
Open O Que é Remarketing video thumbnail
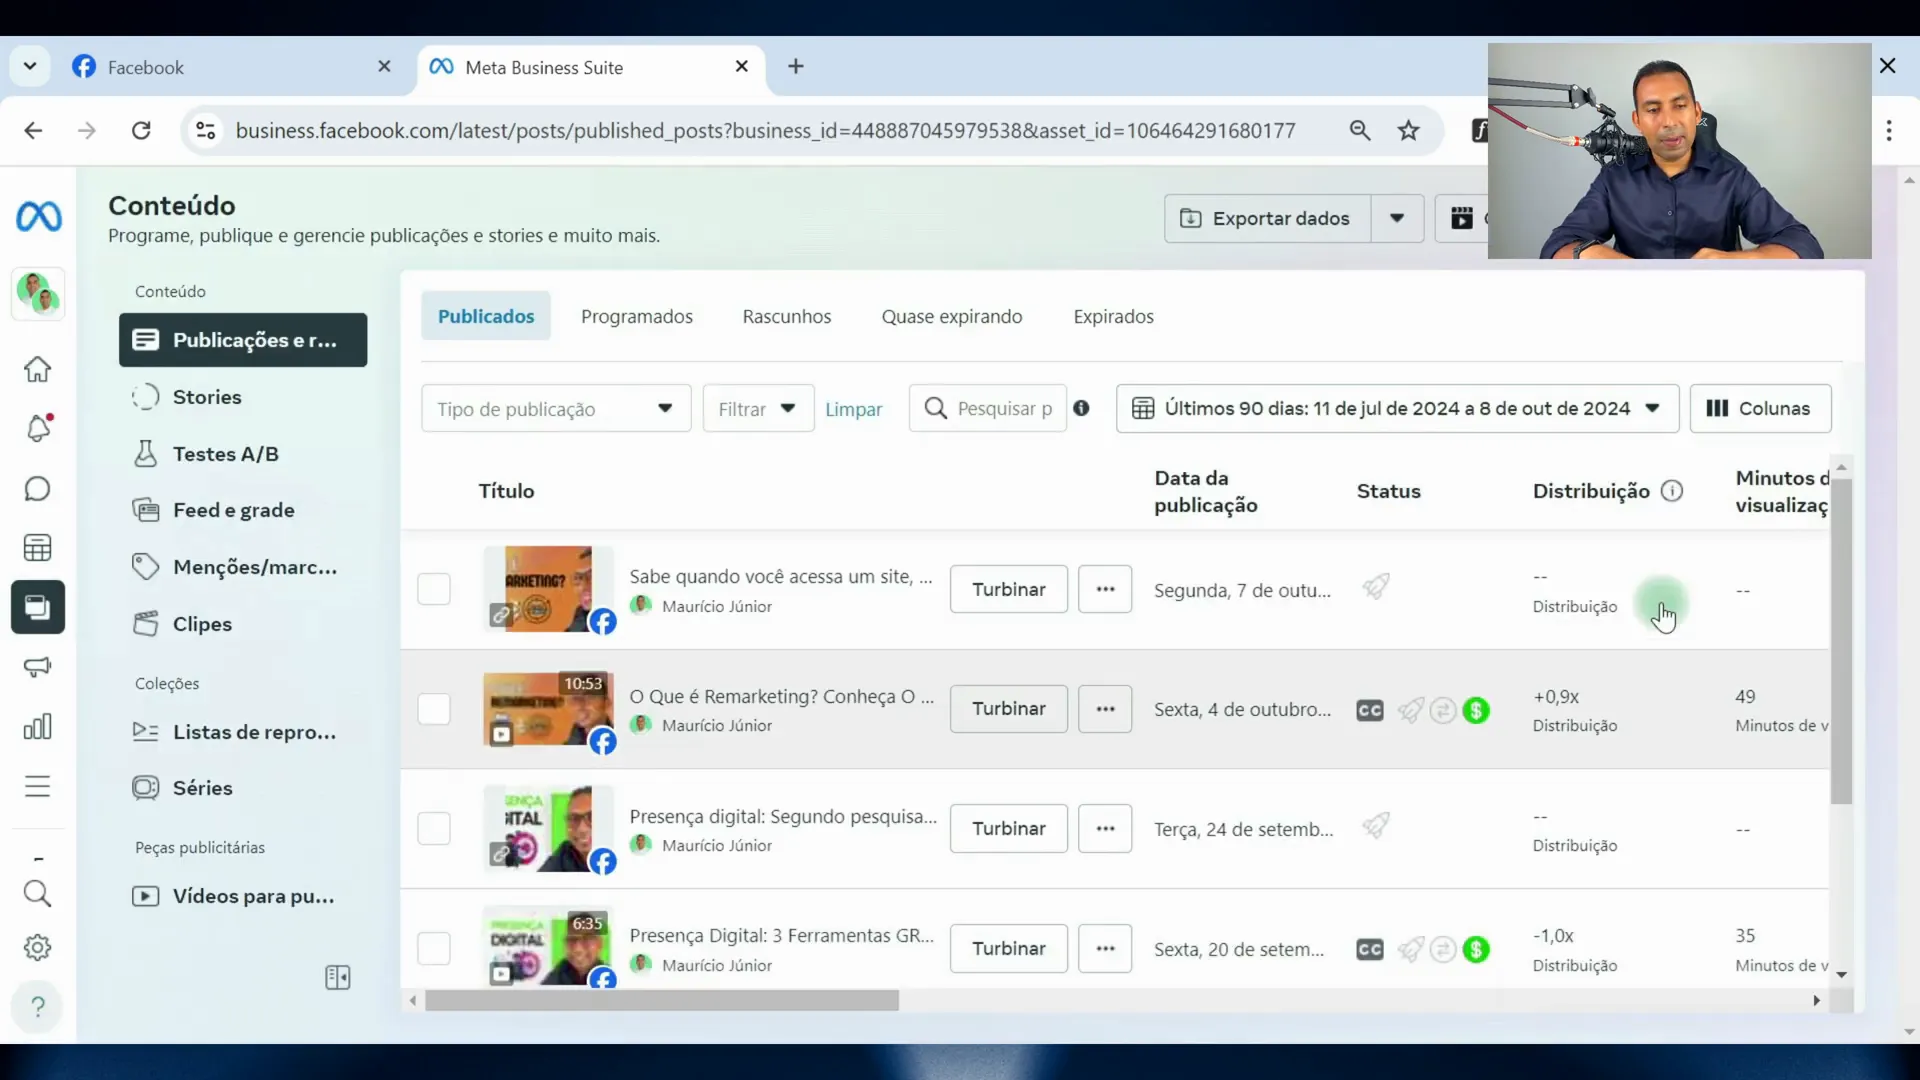[x=548, y=709]
